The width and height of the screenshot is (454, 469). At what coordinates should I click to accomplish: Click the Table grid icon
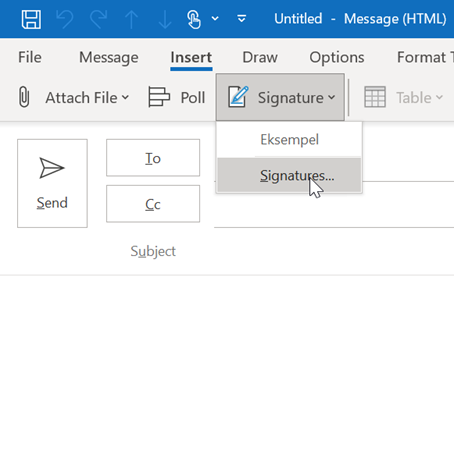375,97
